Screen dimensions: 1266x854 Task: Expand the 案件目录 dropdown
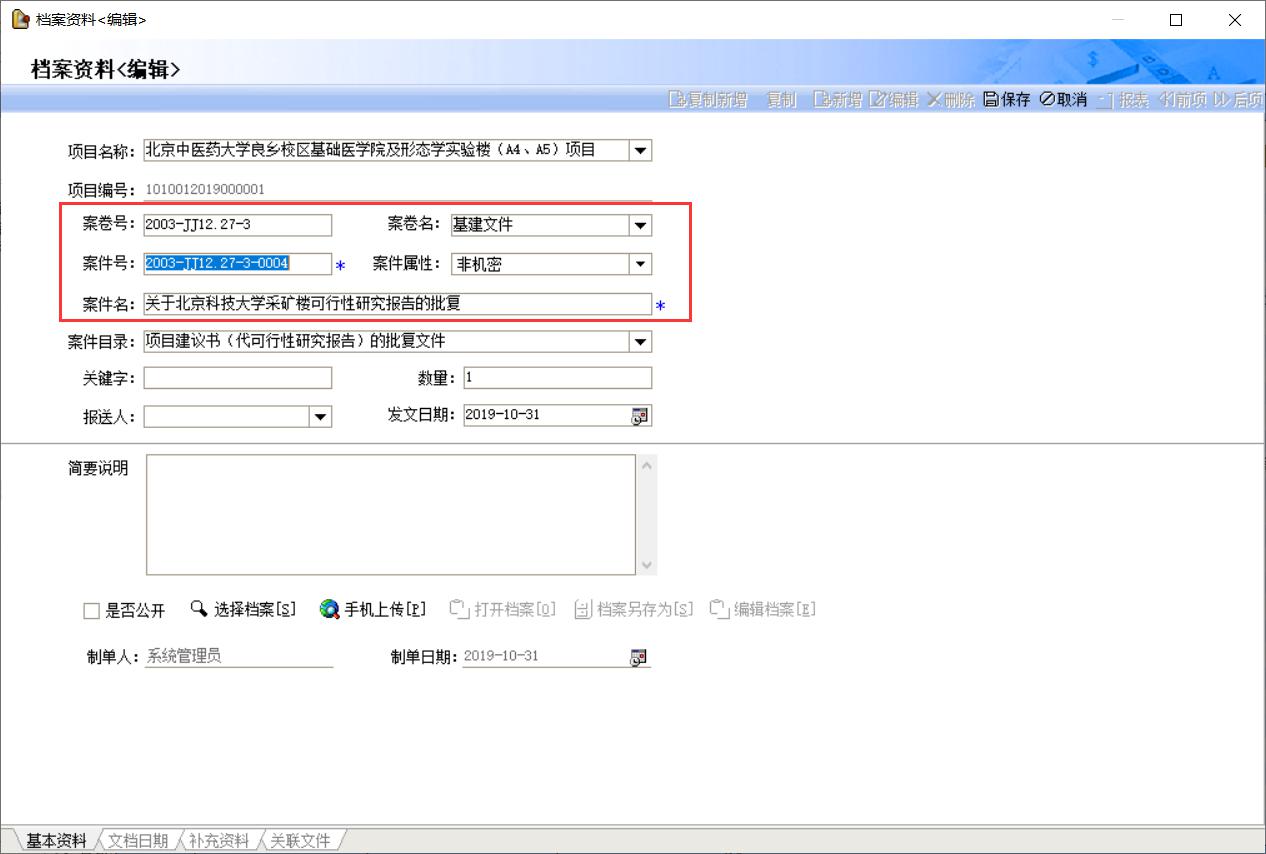(x=640, y=342)
